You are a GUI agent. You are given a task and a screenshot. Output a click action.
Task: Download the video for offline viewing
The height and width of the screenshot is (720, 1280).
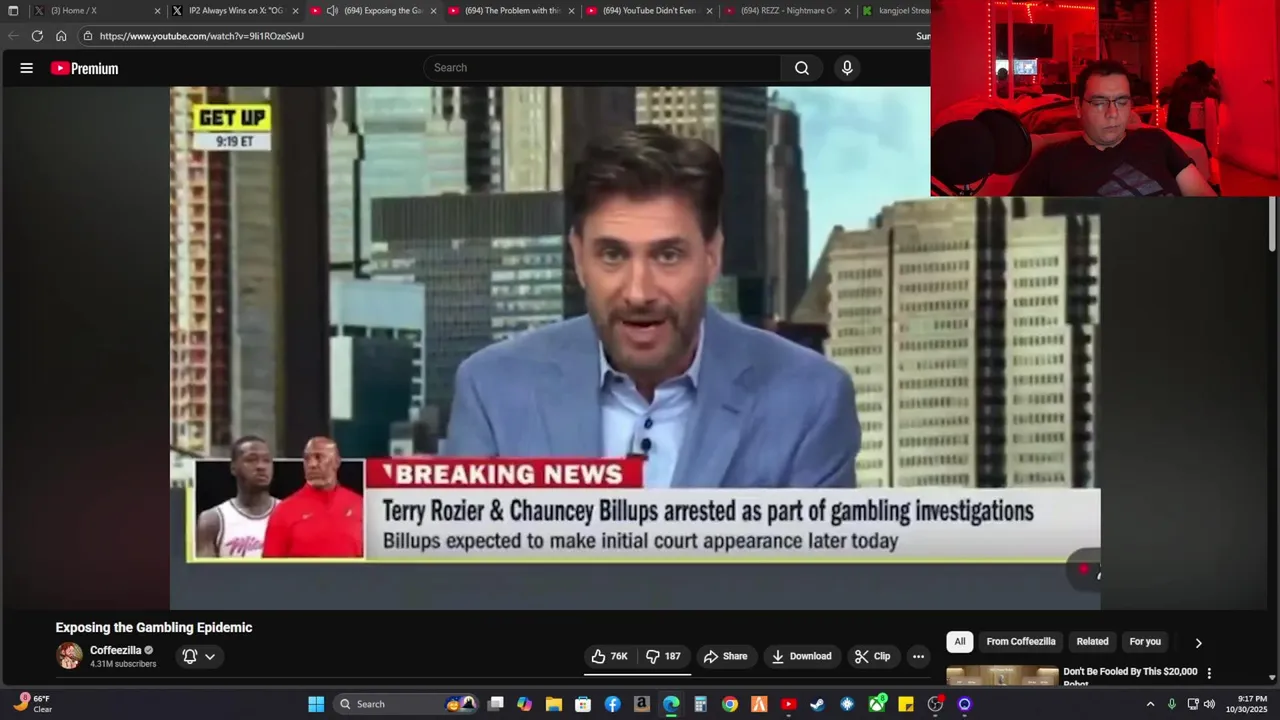coord(802,656)
